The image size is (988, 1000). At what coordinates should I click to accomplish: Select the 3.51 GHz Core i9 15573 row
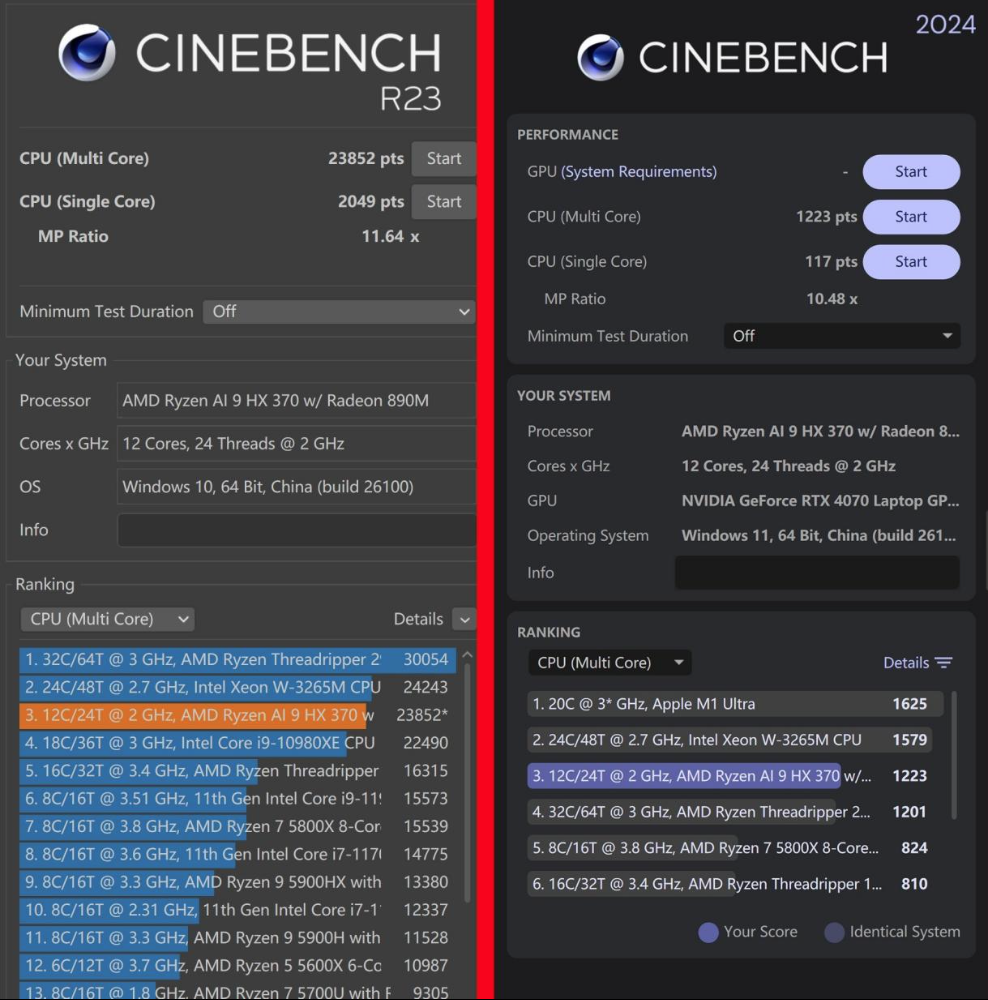237,798
